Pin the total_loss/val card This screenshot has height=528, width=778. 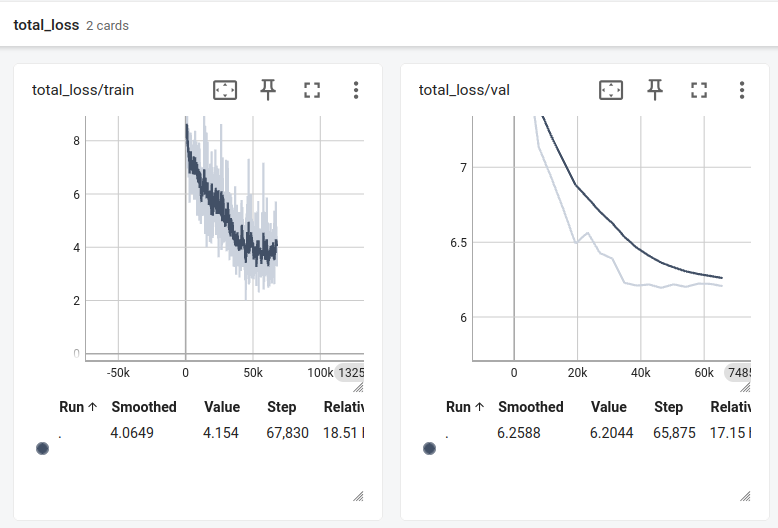[654, 90]
